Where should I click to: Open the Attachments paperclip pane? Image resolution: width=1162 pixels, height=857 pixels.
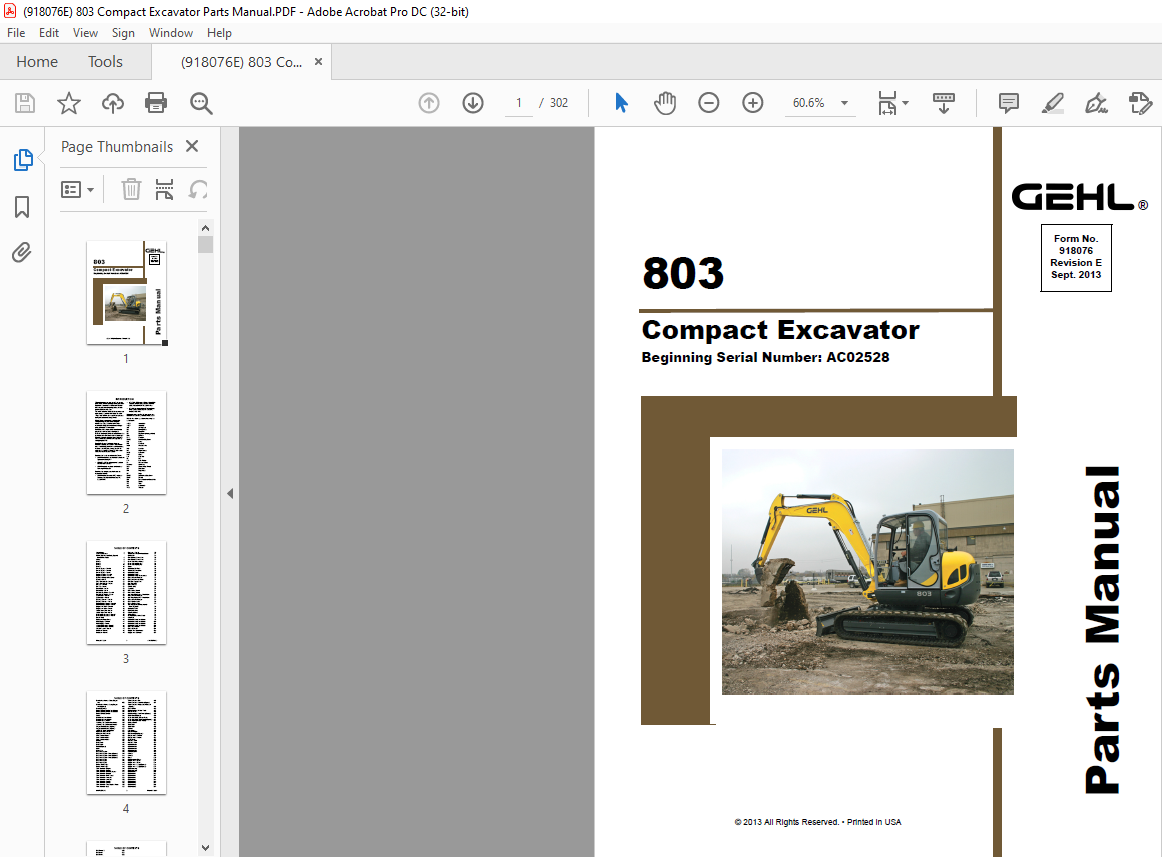(22, 253)
